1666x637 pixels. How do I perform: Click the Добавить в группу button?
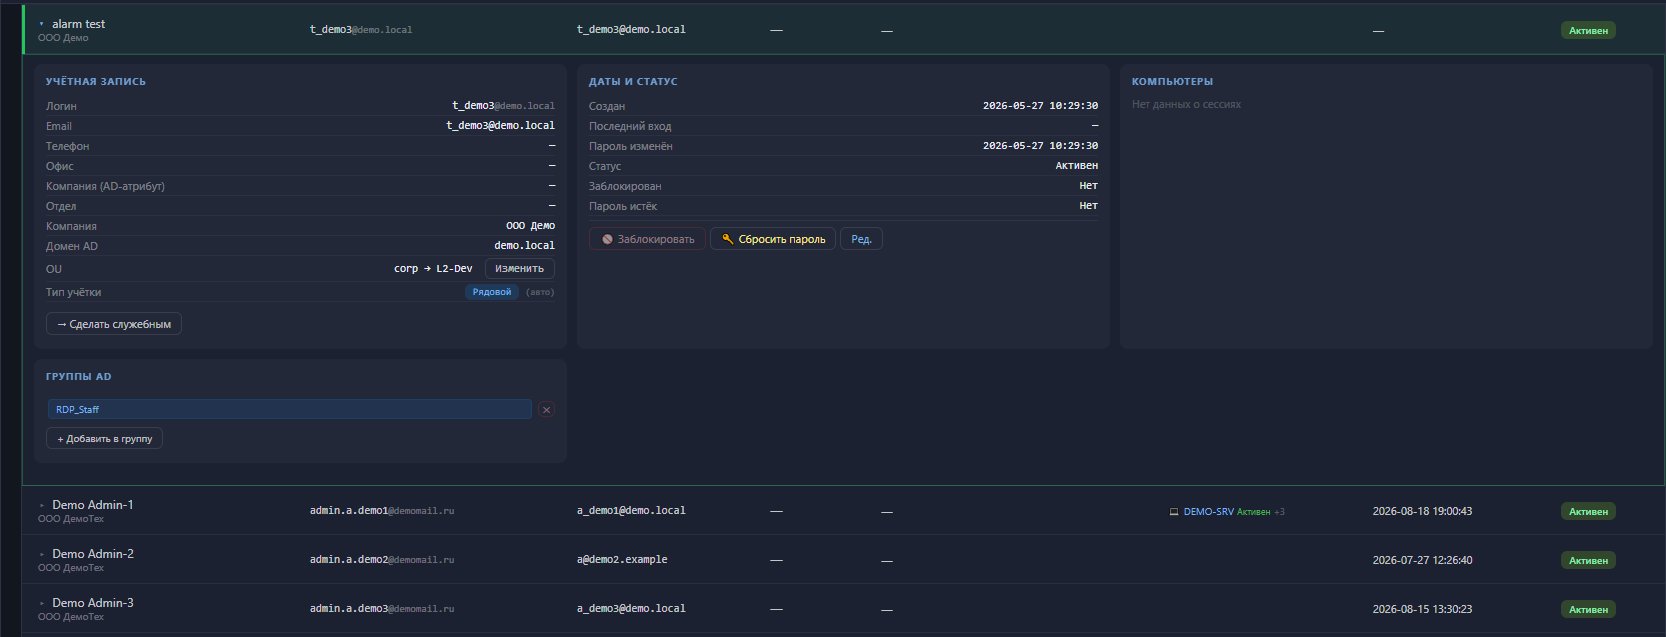coord(104,438)
